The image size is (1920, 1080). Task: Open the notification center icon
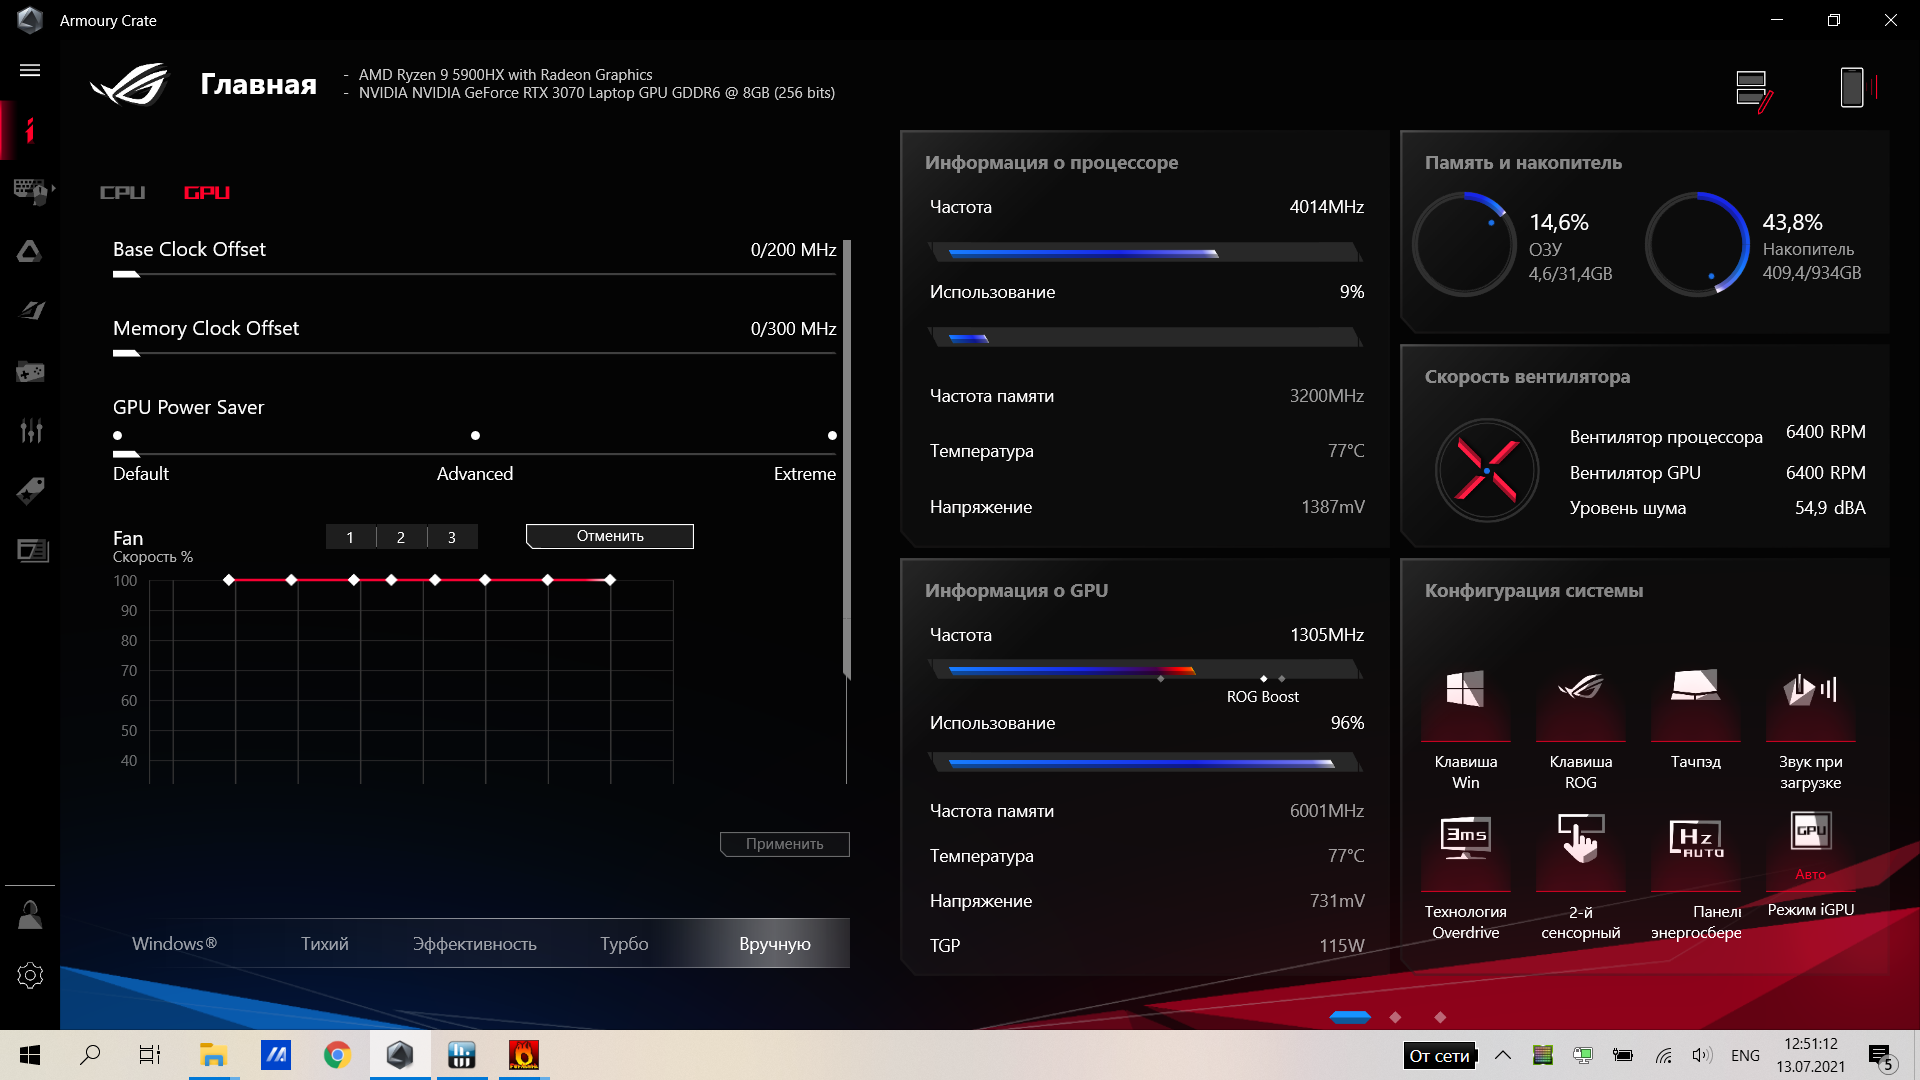(1881, 1056)
